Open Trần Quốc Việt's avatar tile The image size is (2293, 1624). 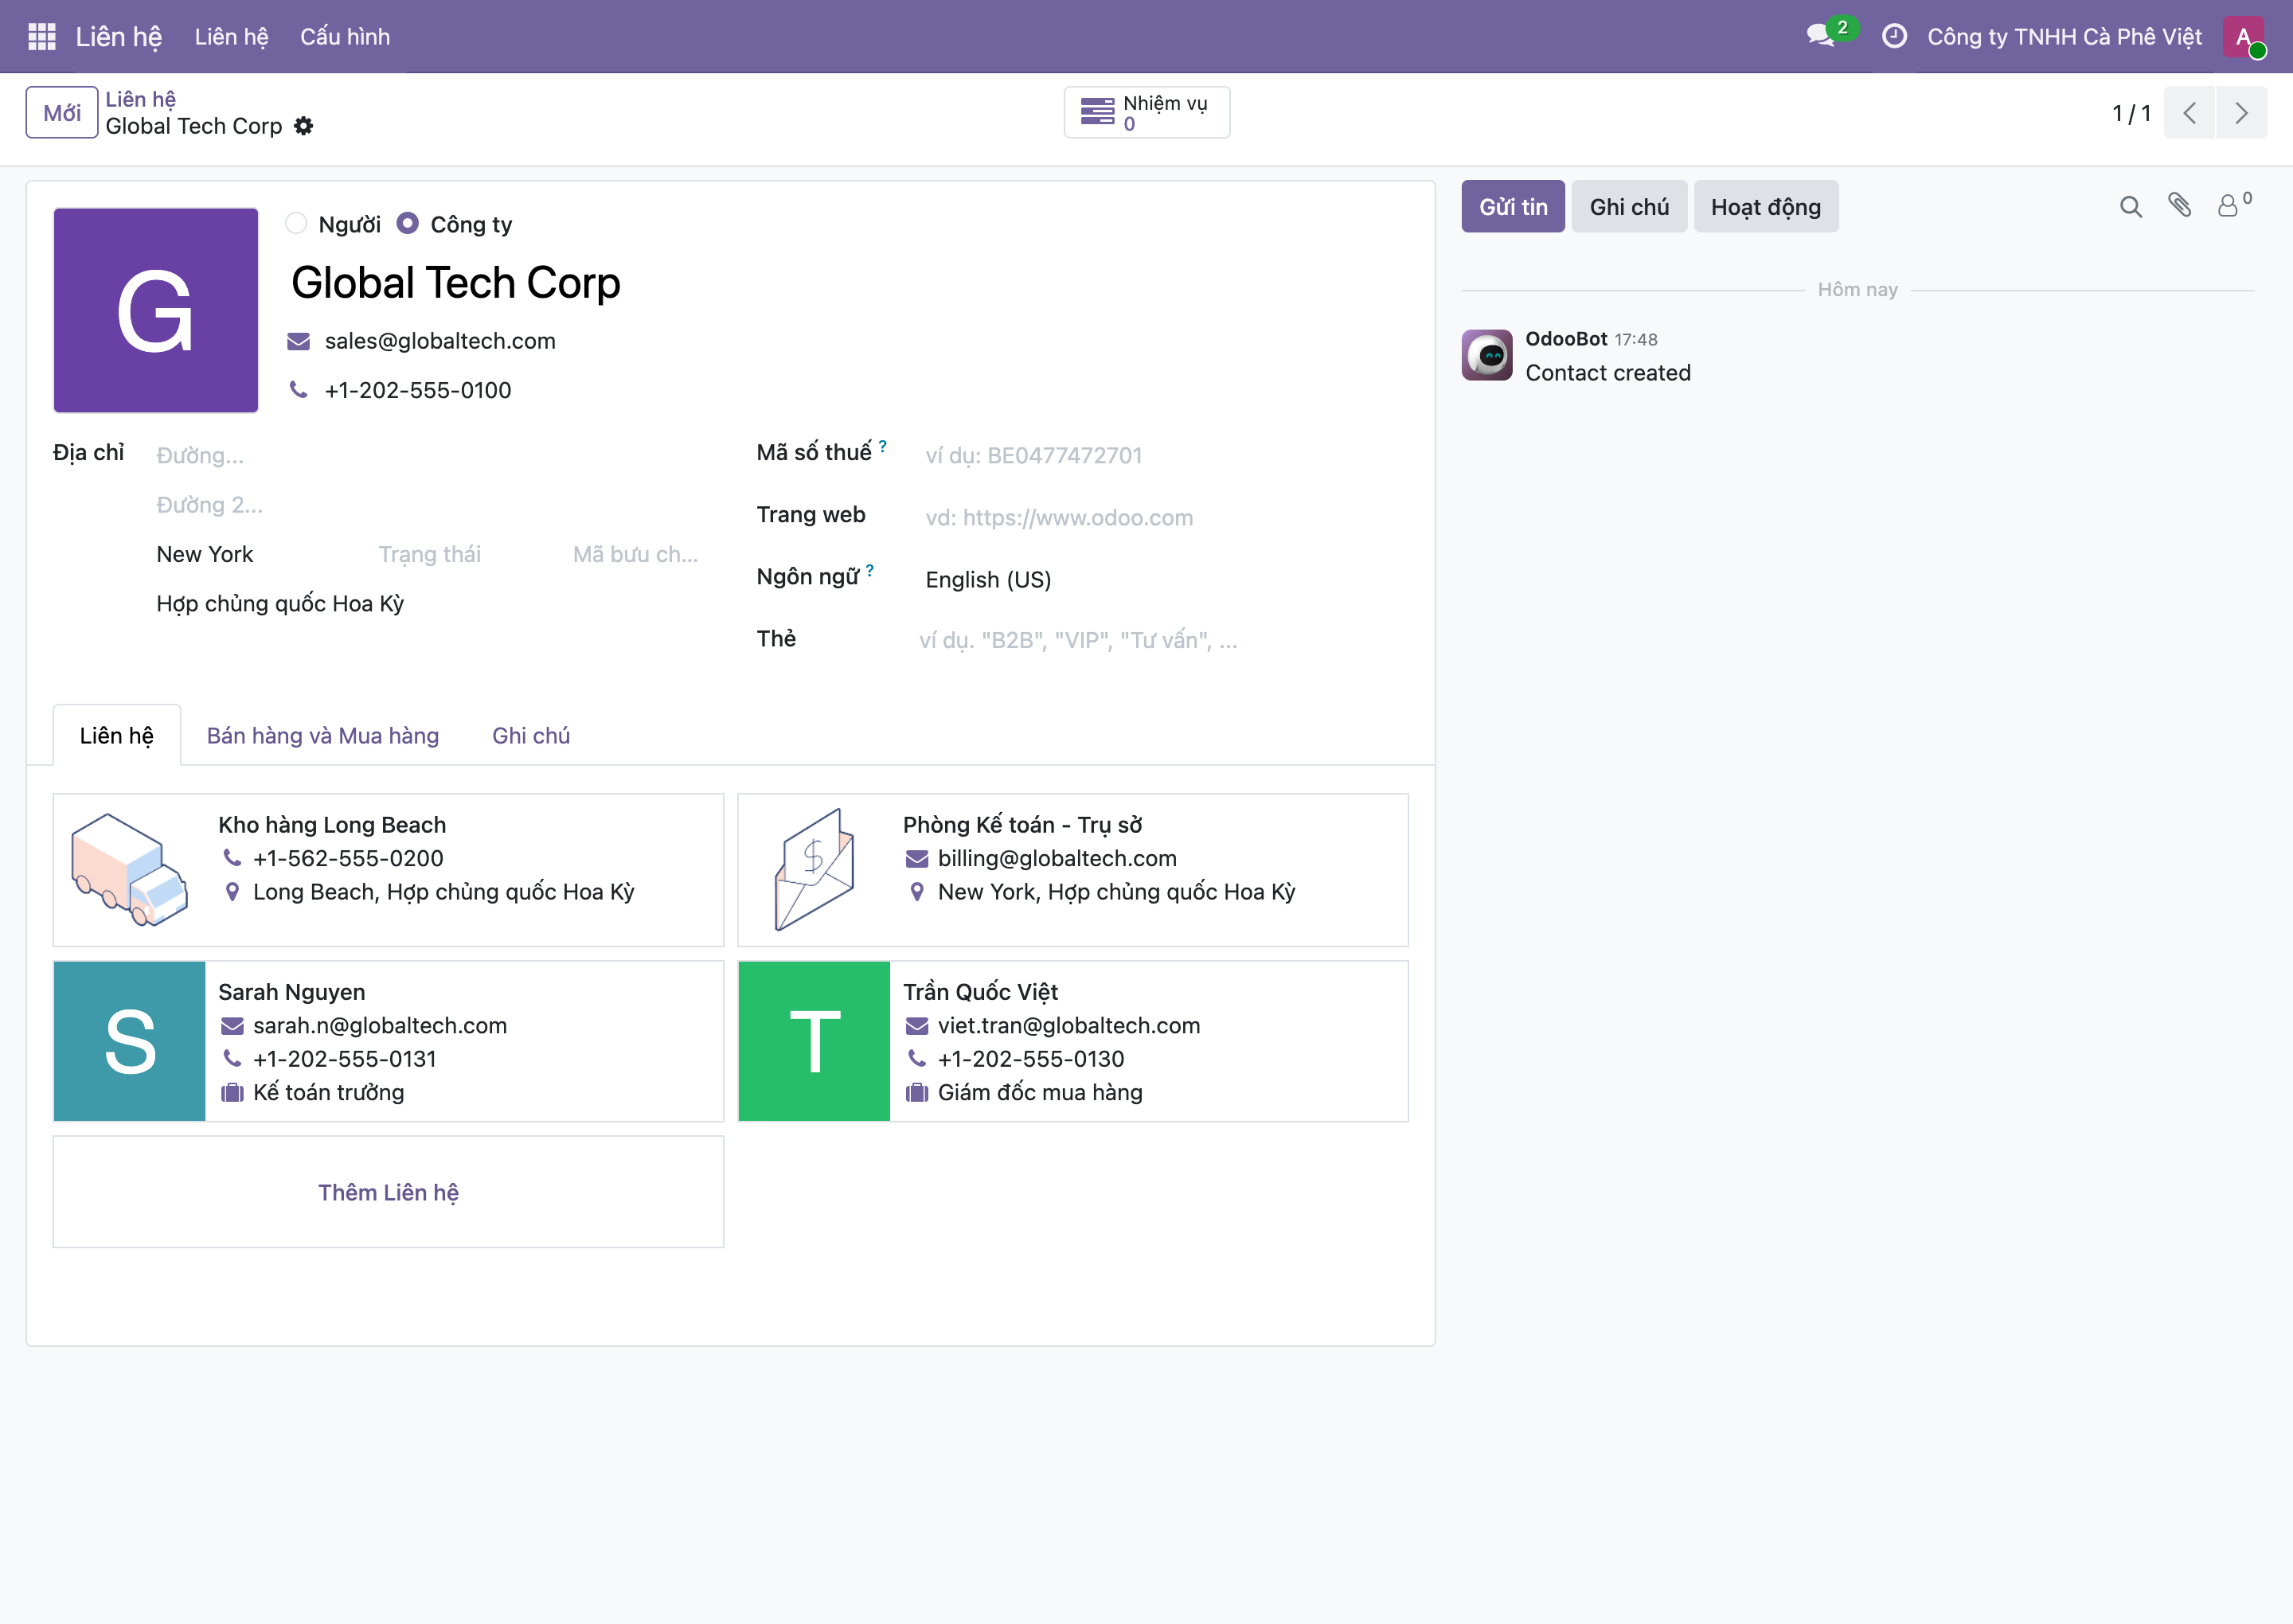pyautogui.click(x=814, y=1041)
